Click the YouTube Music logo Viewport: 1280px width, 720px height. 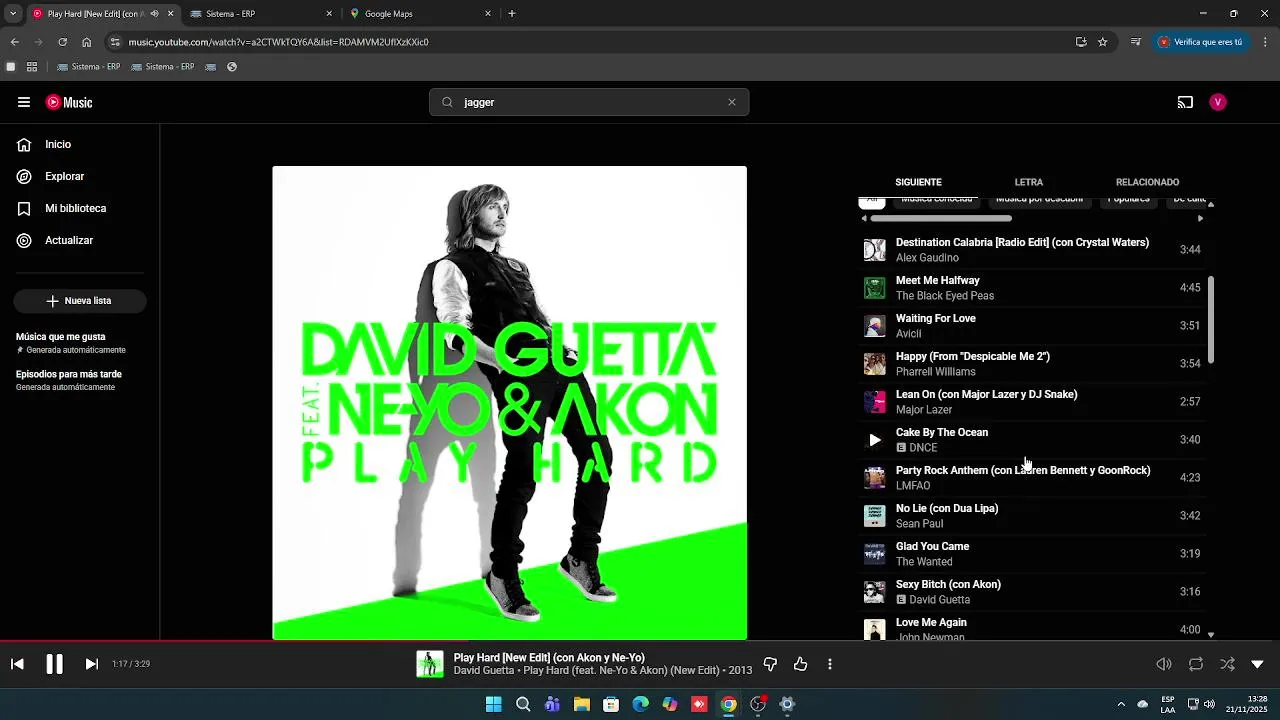point(69,102)
